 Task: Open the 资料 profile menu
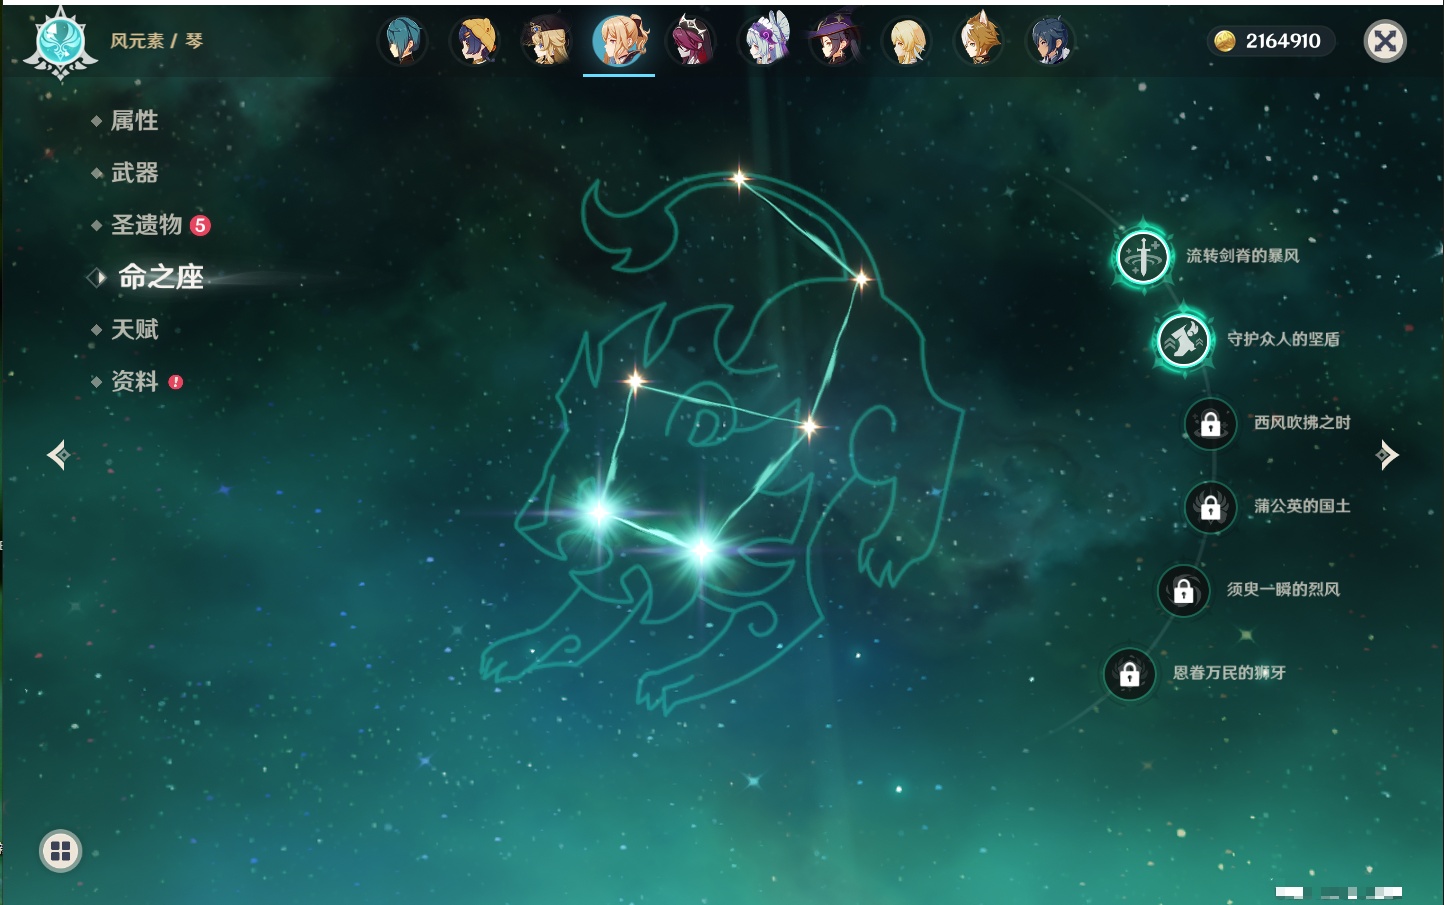(134, 381)
